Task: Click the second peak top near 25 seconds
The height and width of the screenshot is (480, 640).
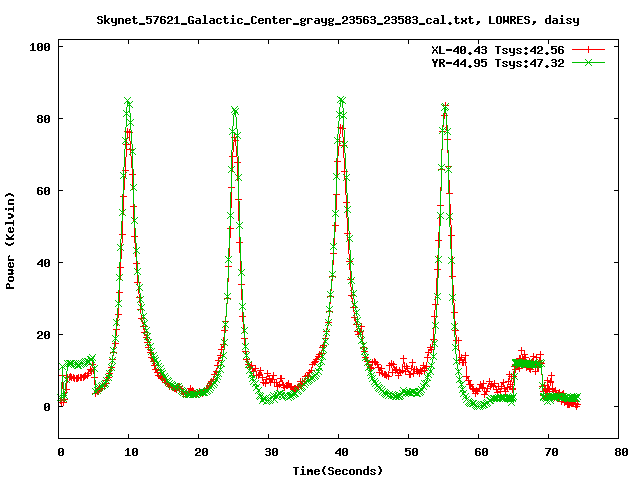Action: click(235, 111)
